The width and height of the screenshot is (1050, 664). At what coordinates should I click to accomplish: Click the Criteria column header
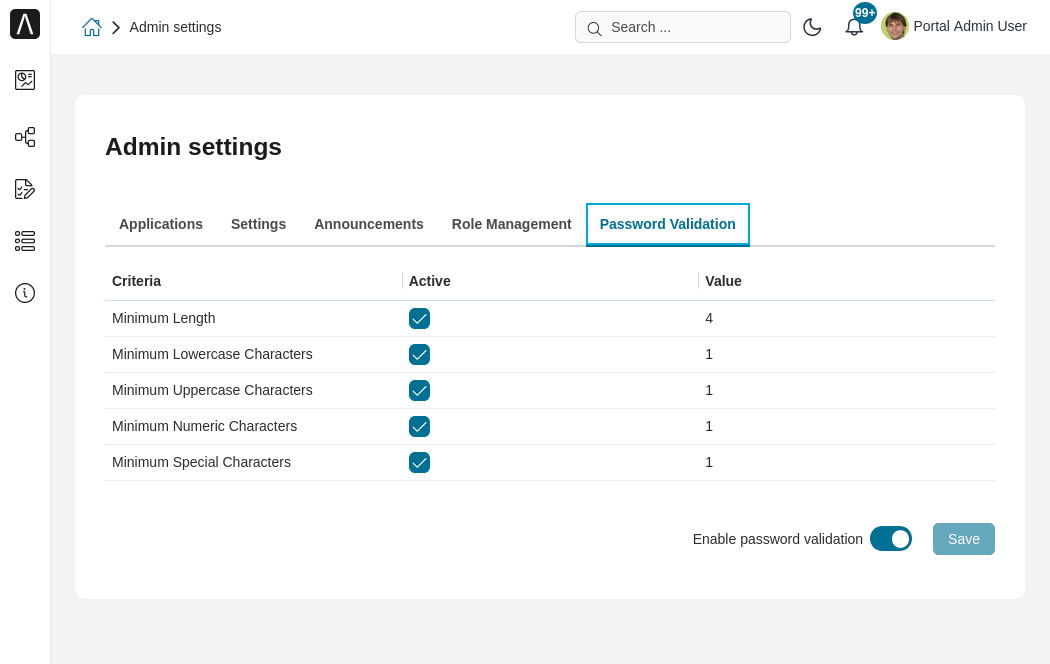[137, 281]
